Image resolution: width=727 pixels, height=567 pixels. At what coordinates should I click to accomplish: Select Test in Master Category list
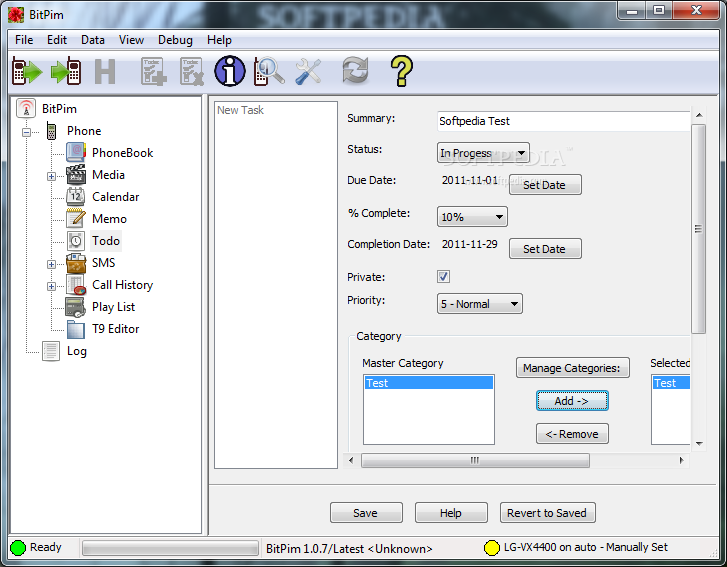[429, 383]
